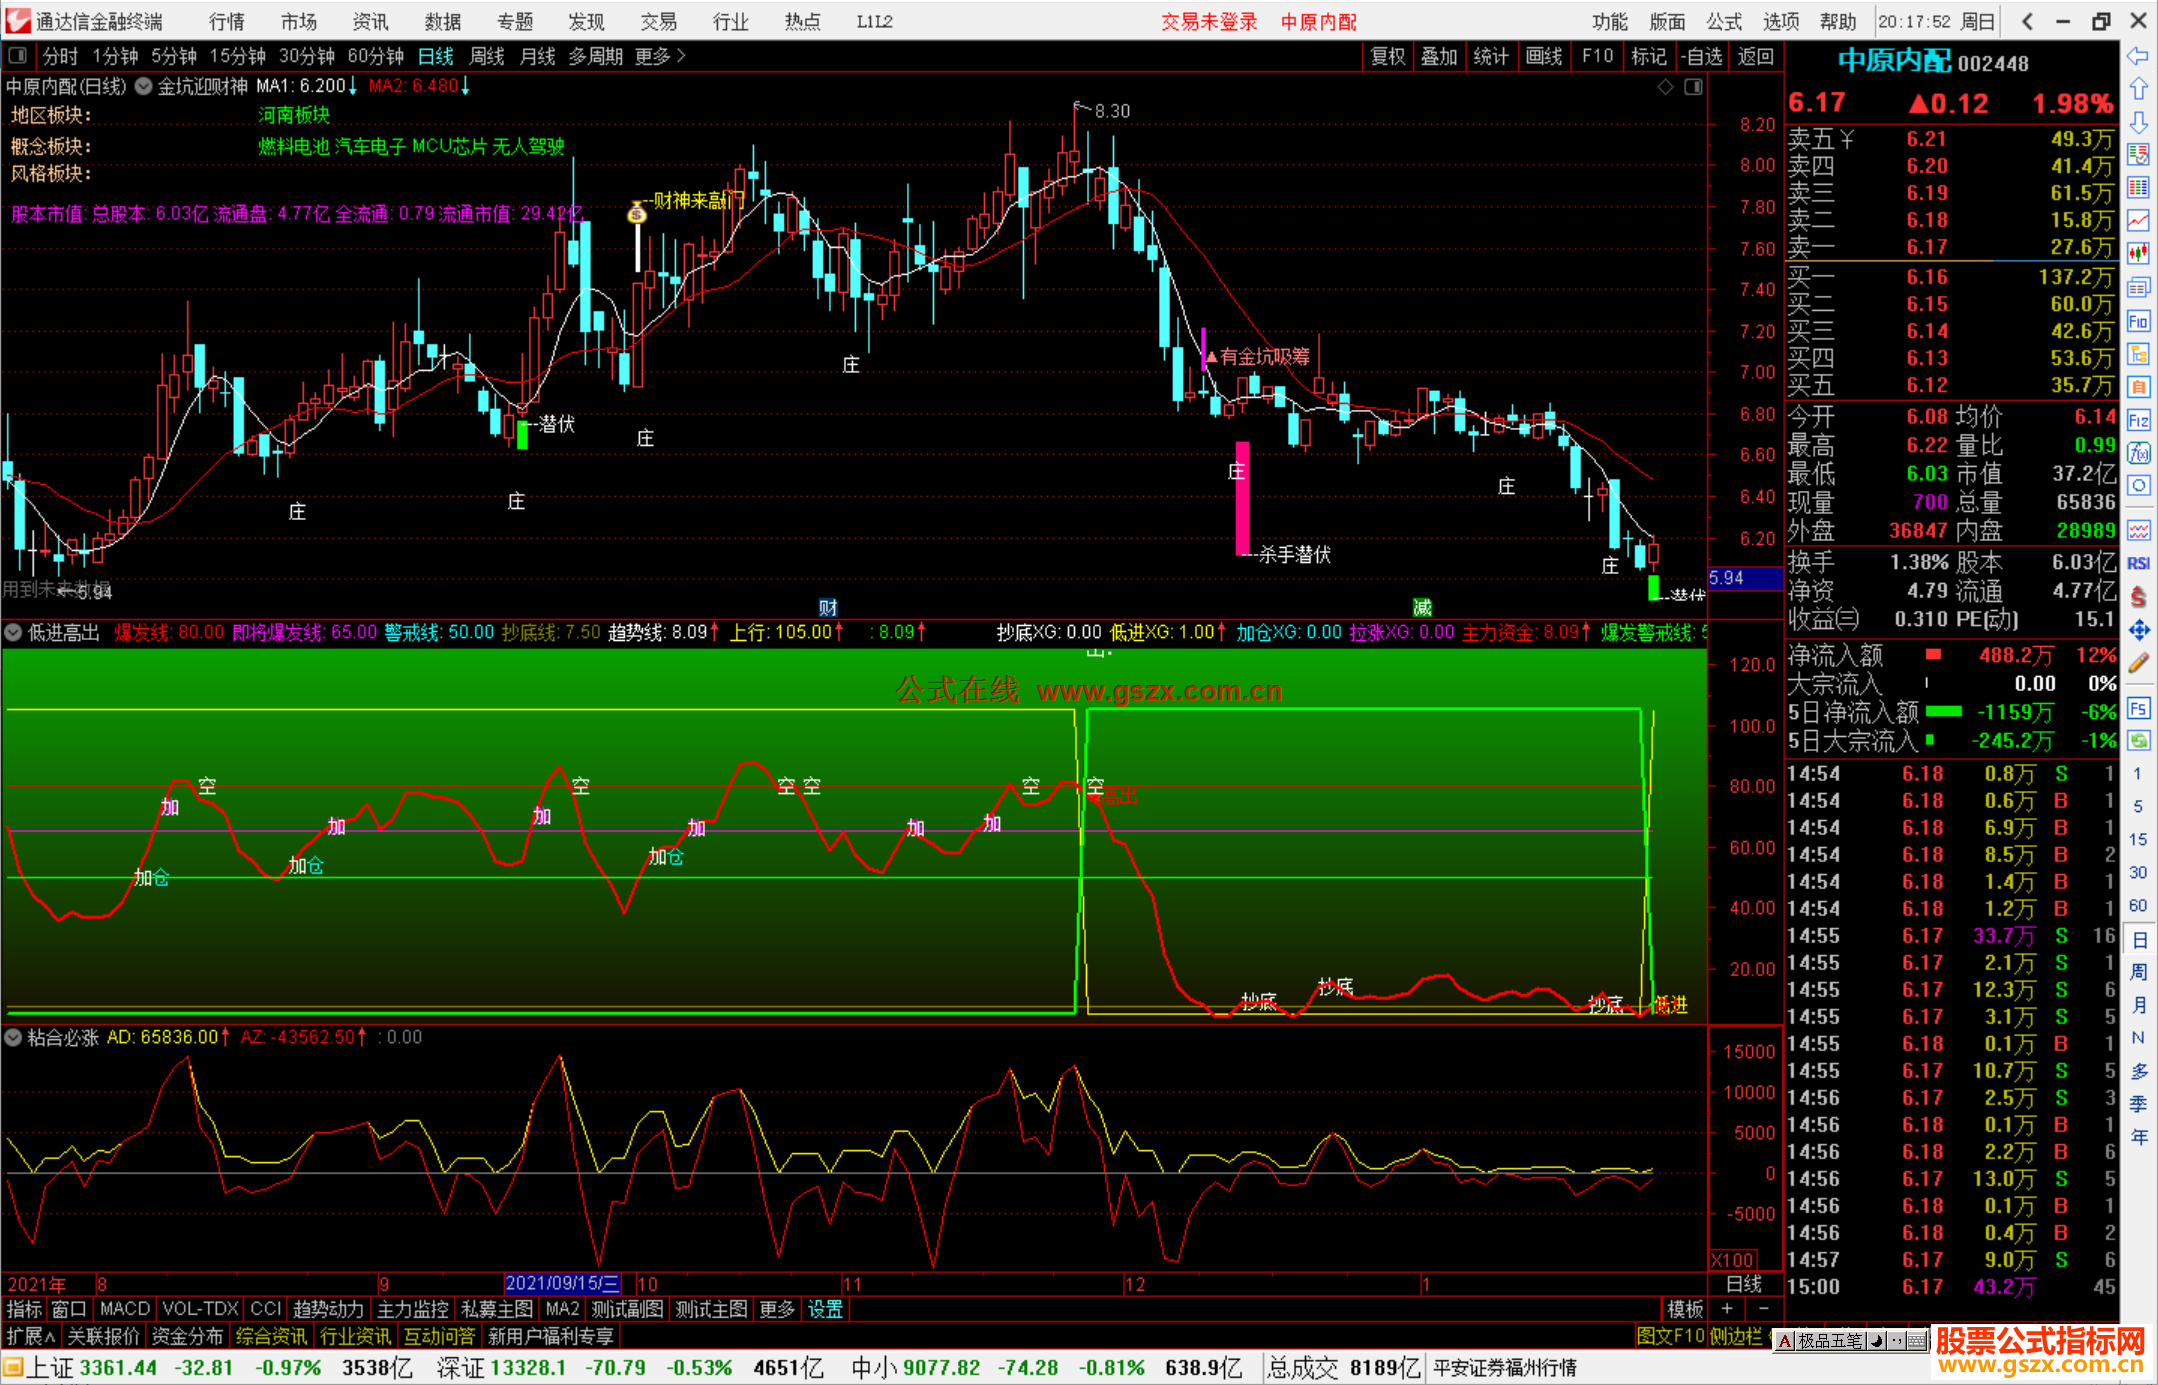Switch chart to 周线 weekly period
The image size is (2158, 1385).
click(487, 56)
